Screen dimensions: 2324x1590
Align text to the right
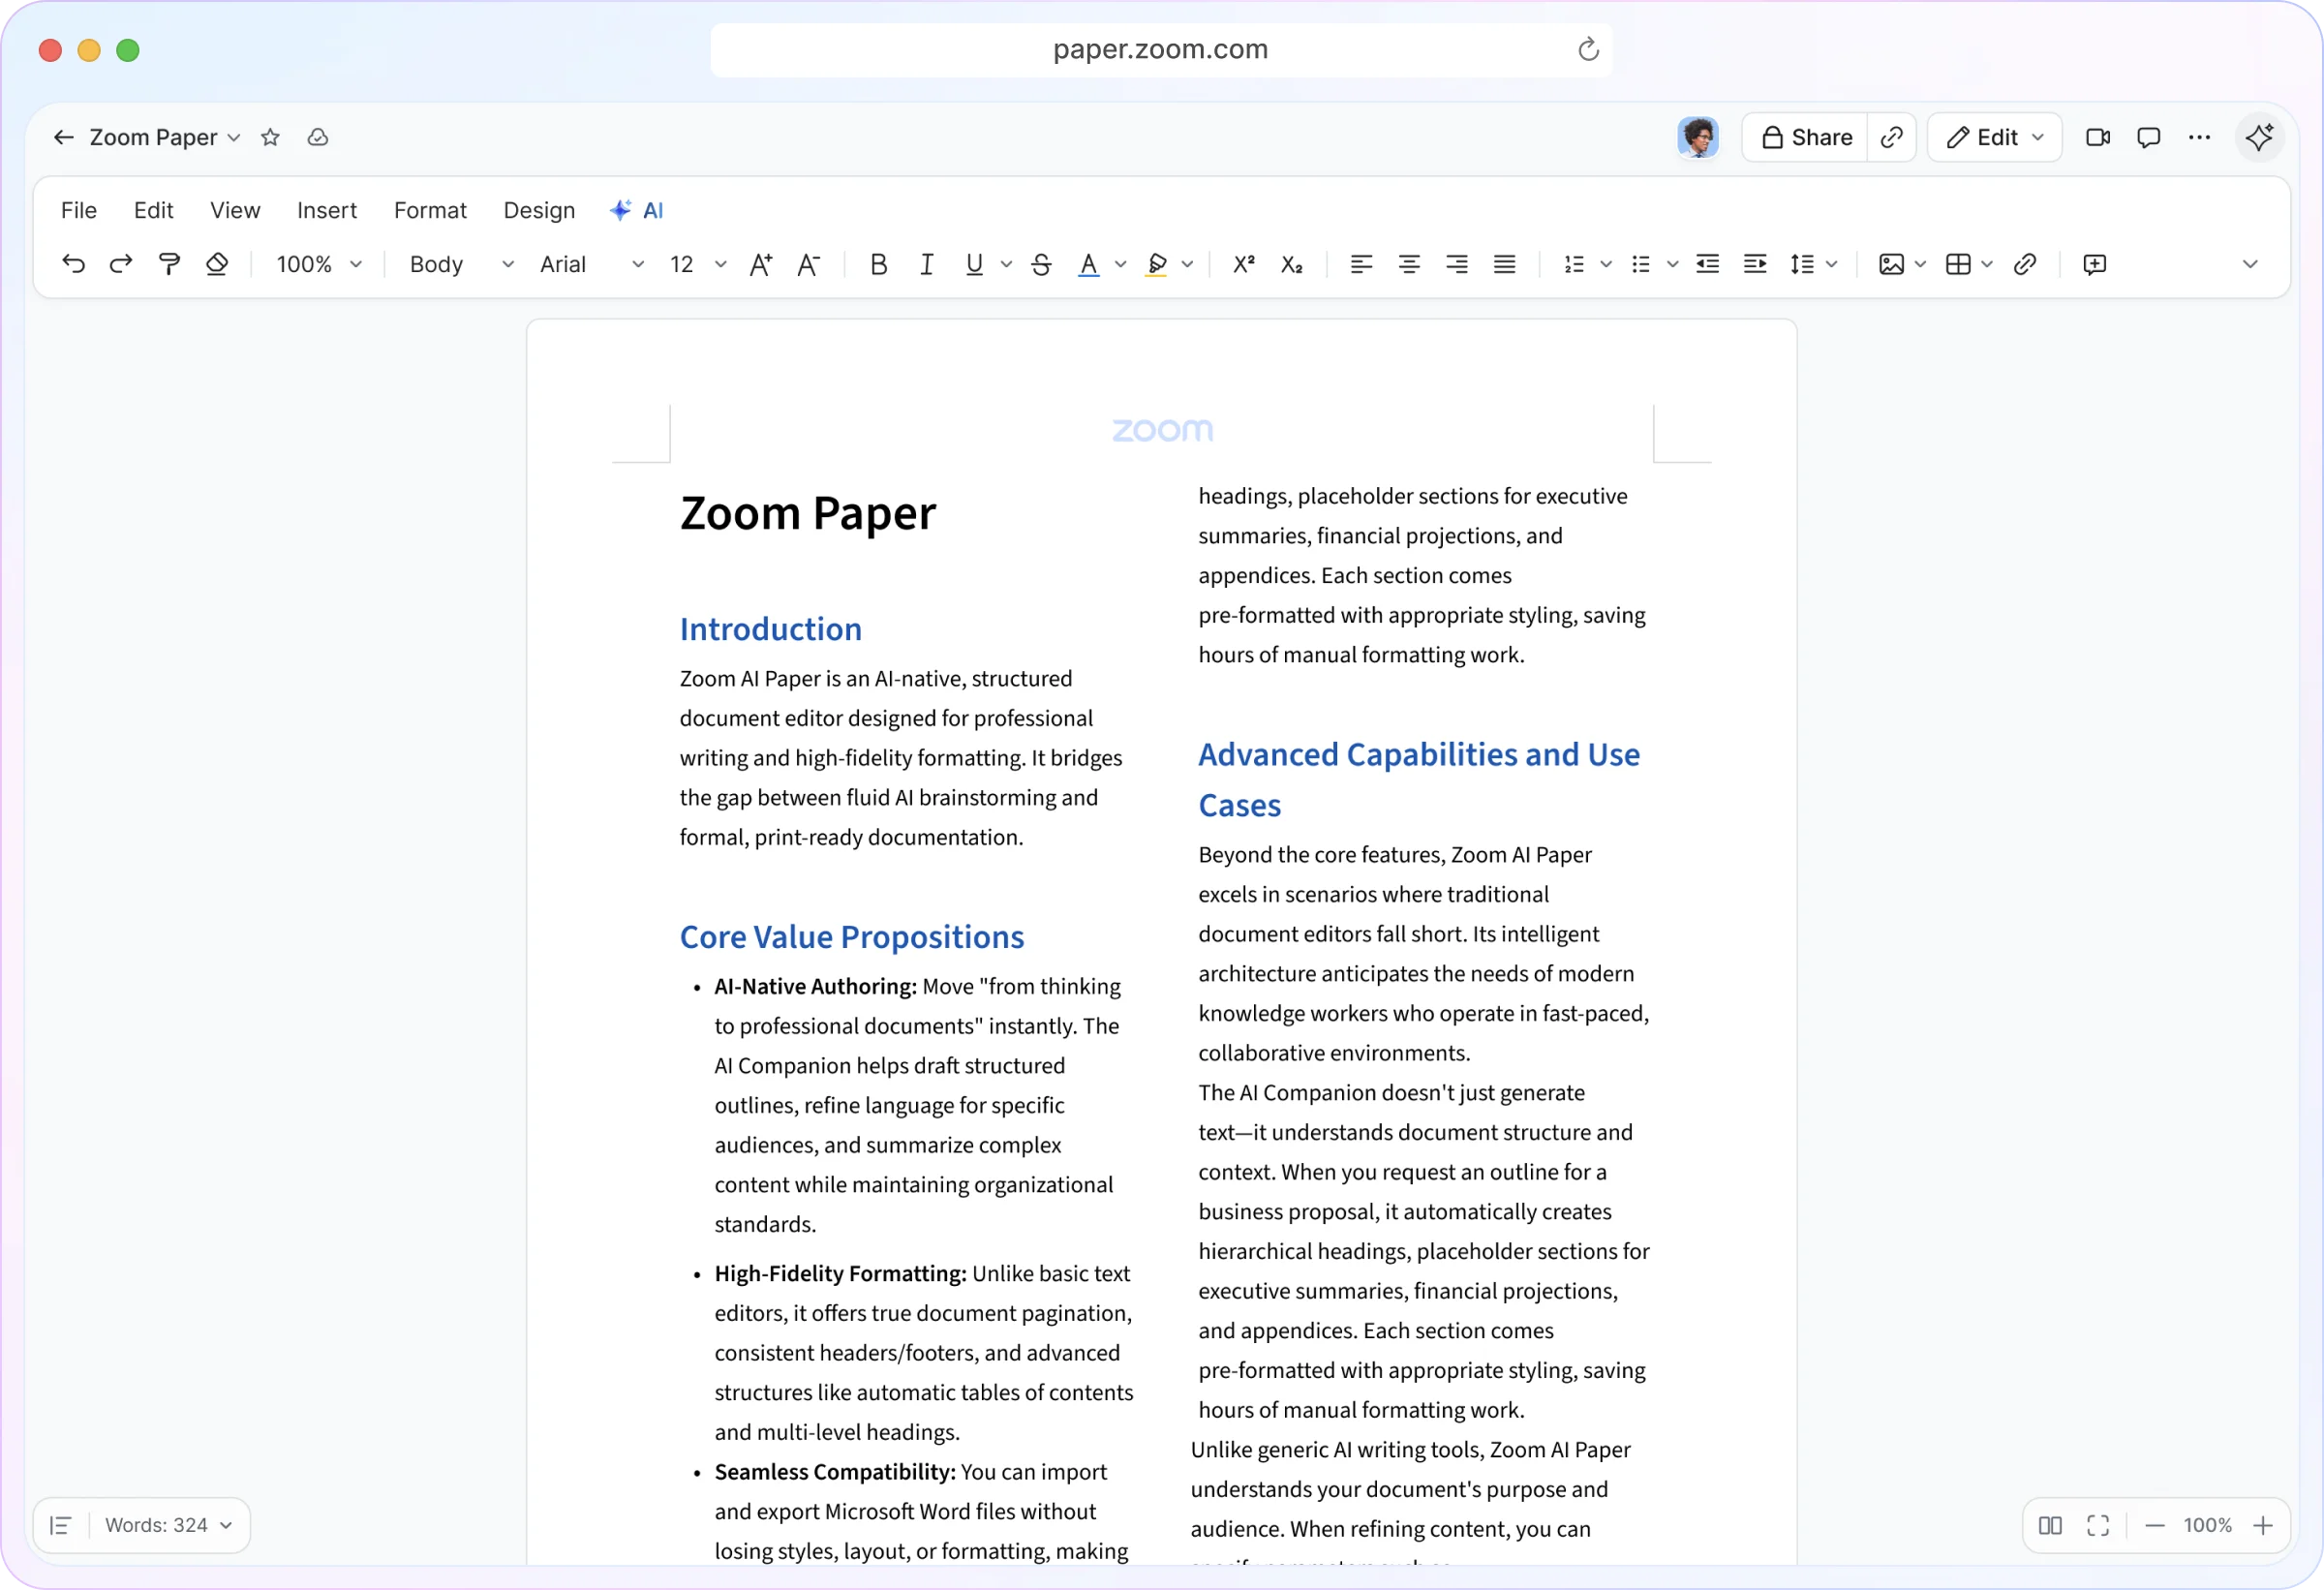(1457, 264)
